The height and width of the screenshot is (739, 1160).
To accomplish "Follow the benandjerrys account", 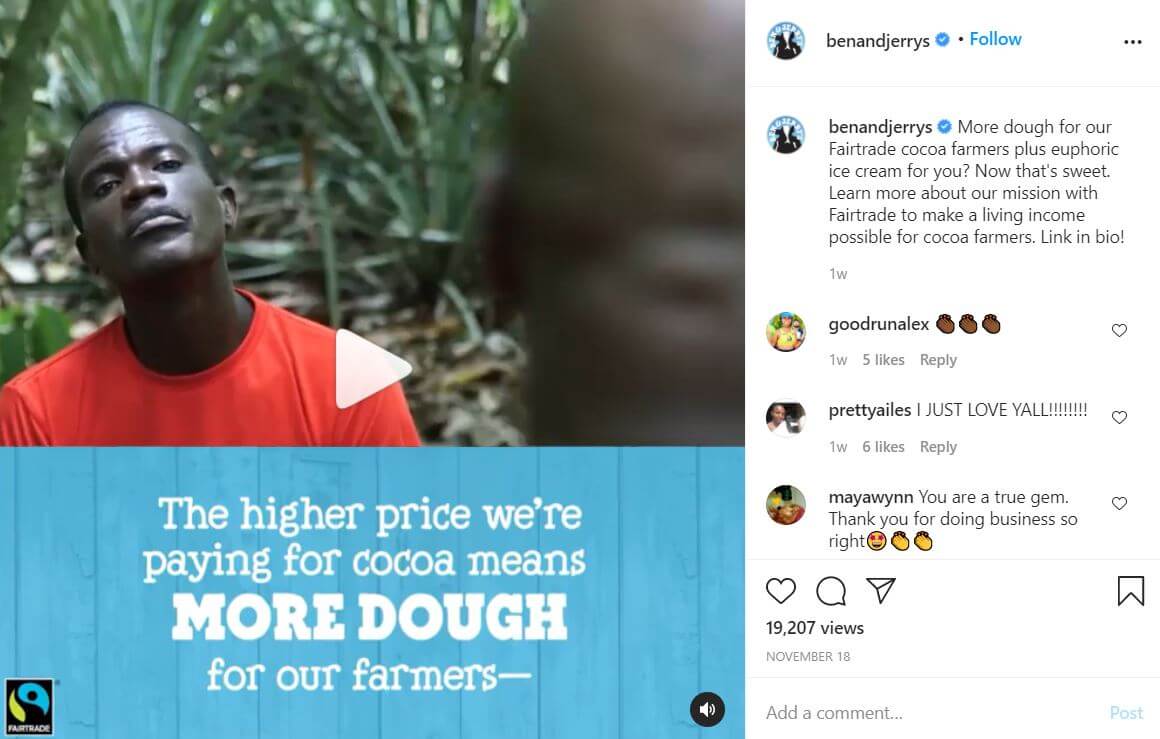I will coord(995,39).
